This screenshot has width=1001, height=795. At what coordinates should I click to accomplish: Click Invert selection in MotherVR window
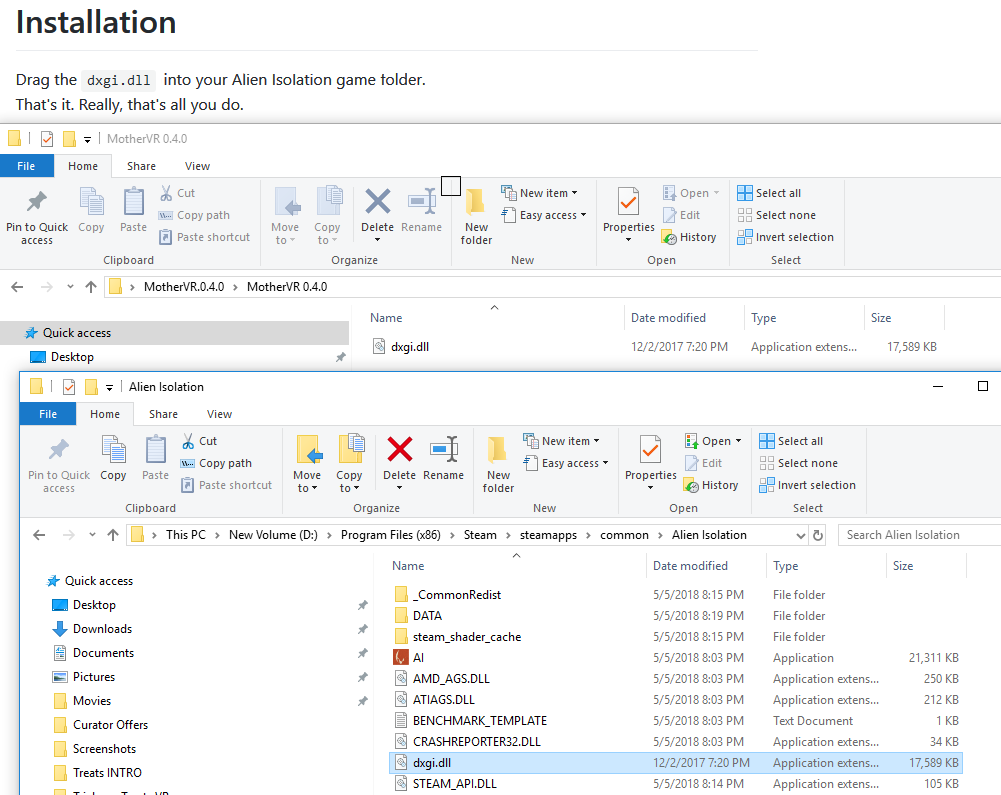pyautogui.click(x=786, y=238)
